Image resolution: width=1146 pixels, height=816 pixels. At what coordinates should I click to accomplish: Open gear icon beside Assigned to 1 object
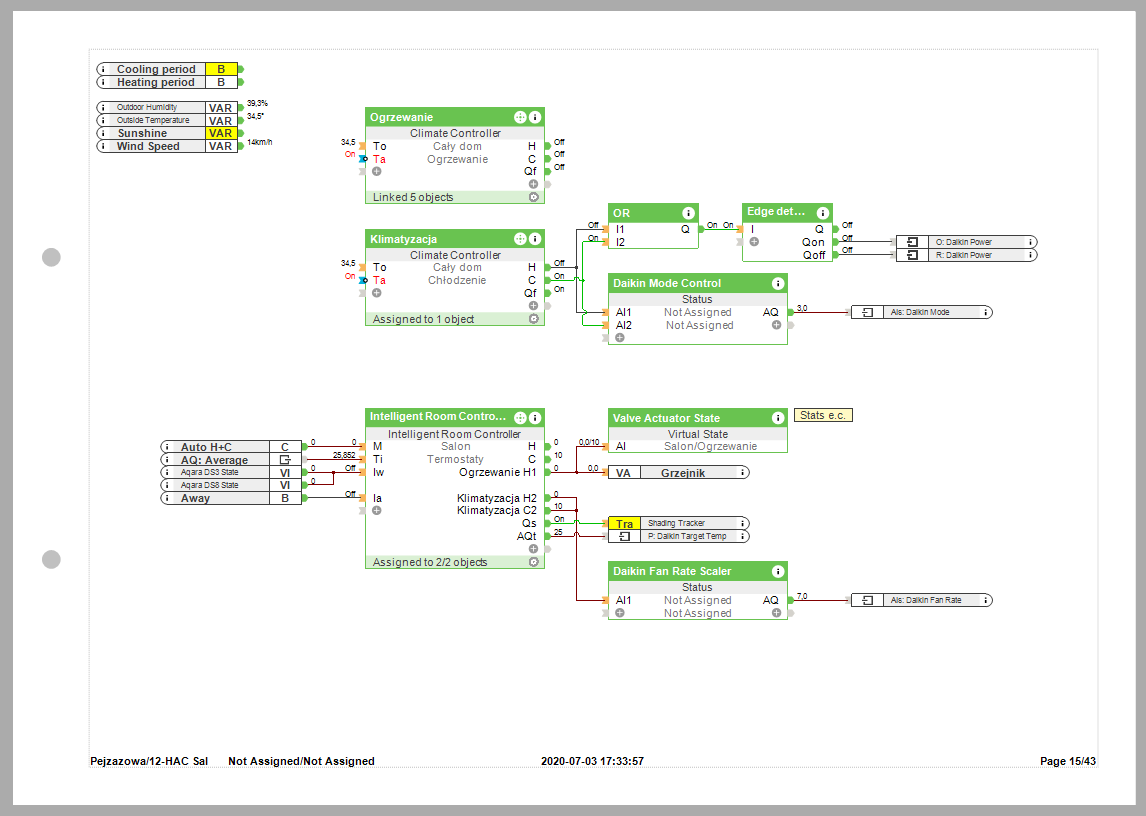click(534, 320)
